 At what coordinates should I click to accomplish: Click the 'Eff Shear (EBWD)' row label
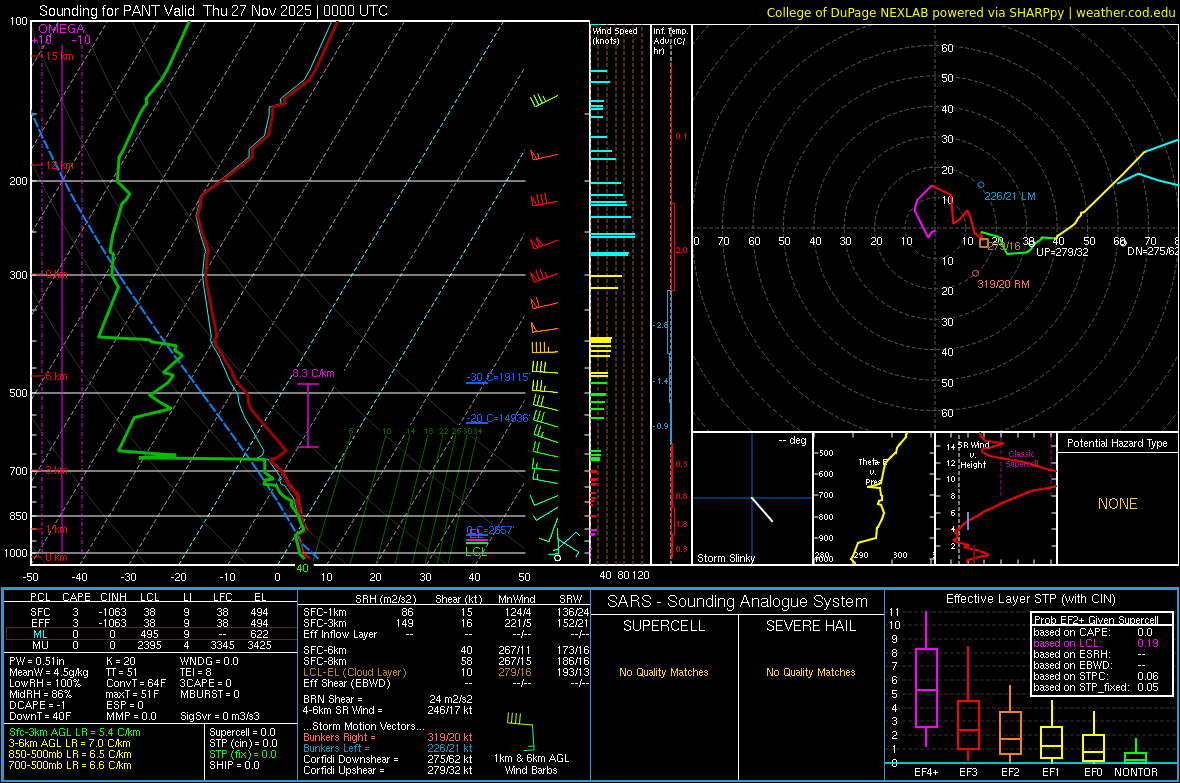[347, 683]
